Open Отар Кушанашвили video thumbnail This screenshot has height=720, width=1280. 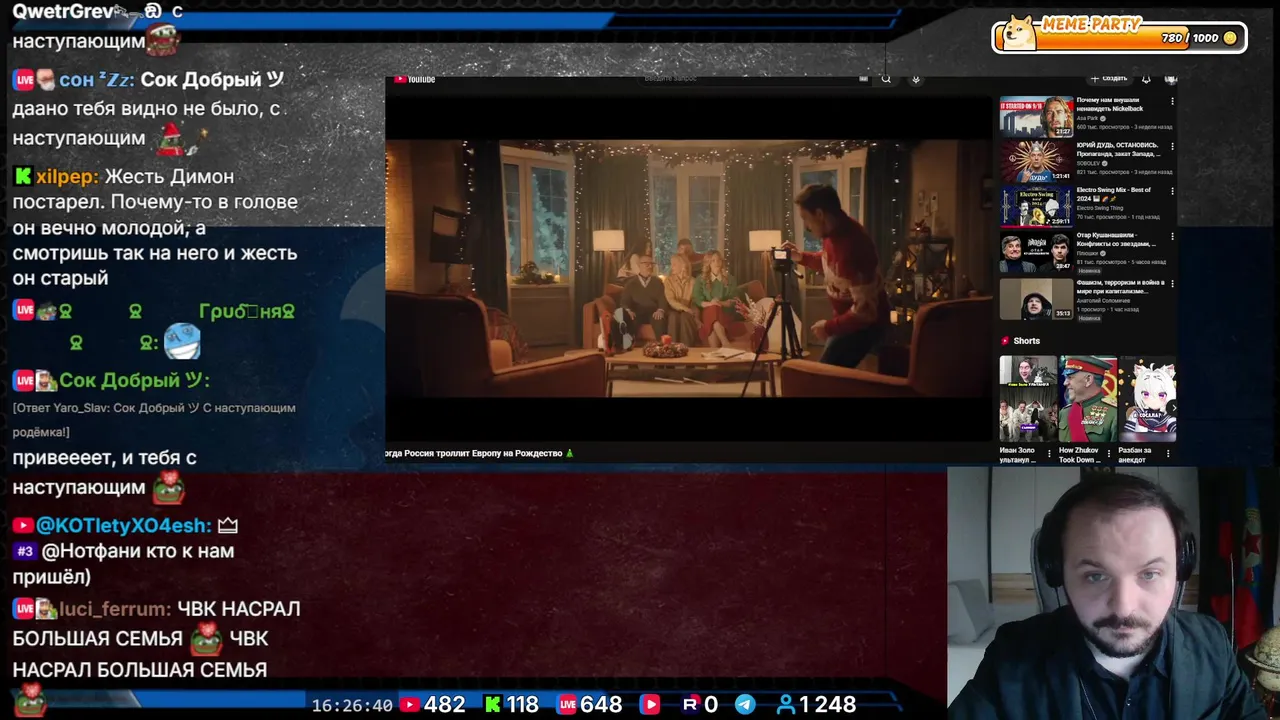coord(1036,251)
